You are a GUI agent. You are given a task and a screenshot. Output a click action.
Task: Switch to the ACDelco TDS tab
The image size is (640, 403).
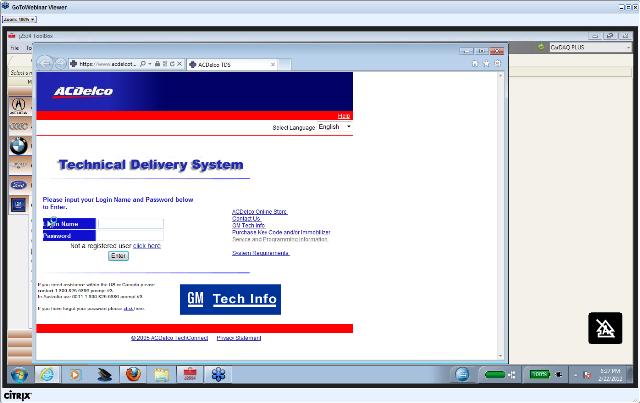pyautogui.click(x=232, y=65)
